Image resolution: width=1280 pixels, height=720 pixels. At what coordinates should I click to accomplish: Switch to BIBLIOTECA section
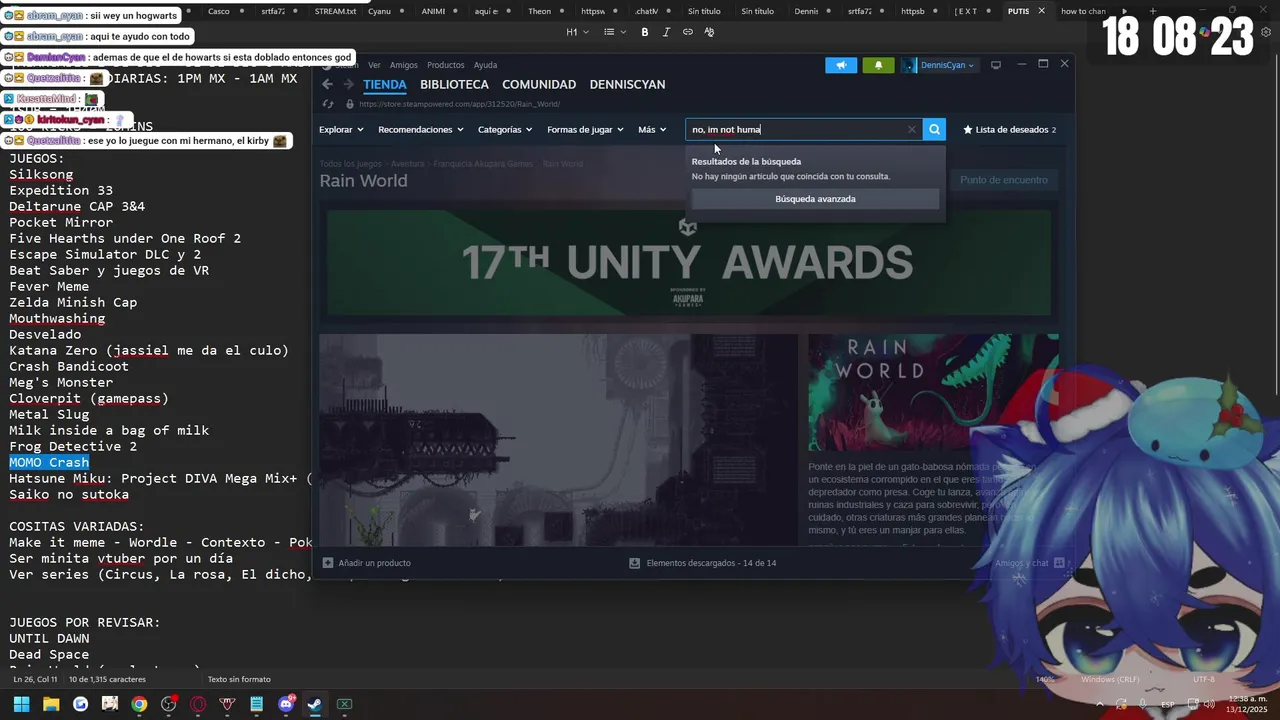click(x=454, y=84)
